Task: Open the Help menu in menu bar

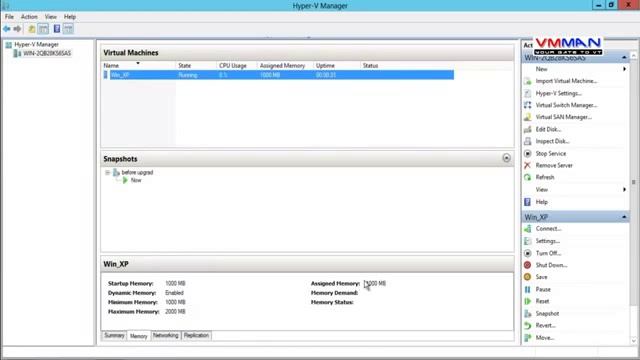Action: click(x=70, y=17)
